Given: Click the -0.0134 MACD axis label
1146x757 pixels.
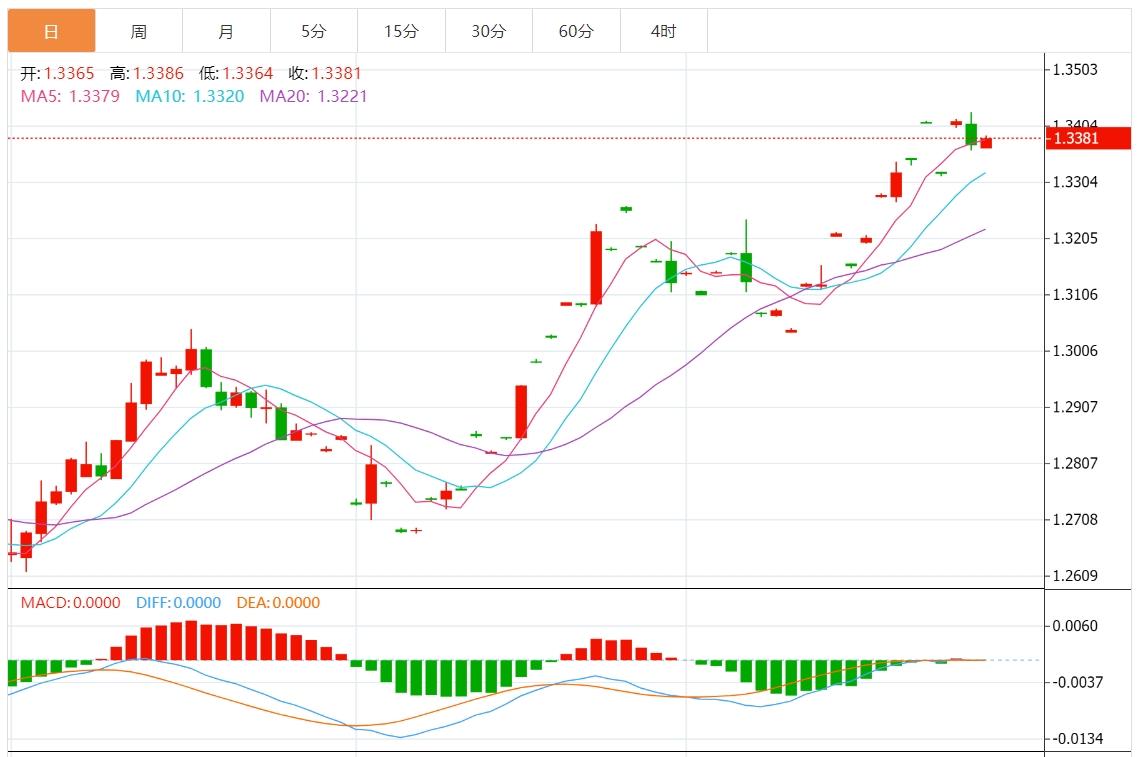Looking at the screenshot, I should pos(1076,738).
